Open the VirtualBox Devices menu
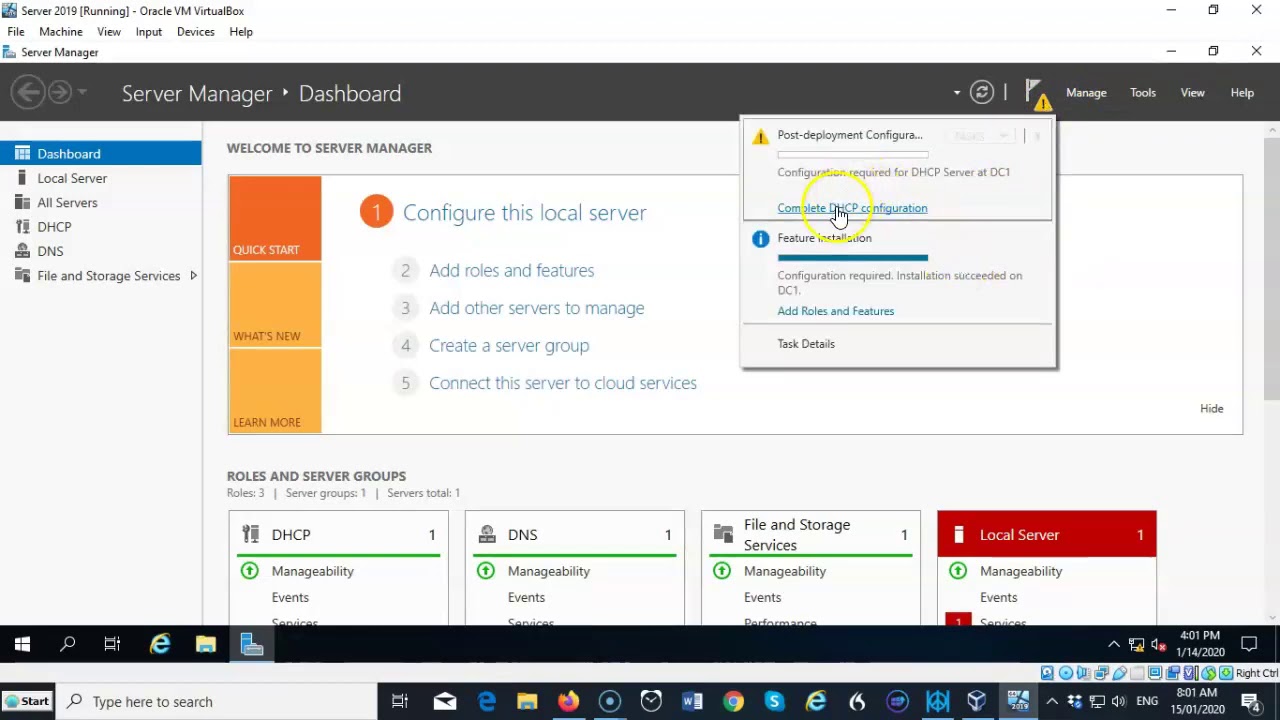Image resolution: width=1280 pixels, height=720 pixels. click(195, 32)
